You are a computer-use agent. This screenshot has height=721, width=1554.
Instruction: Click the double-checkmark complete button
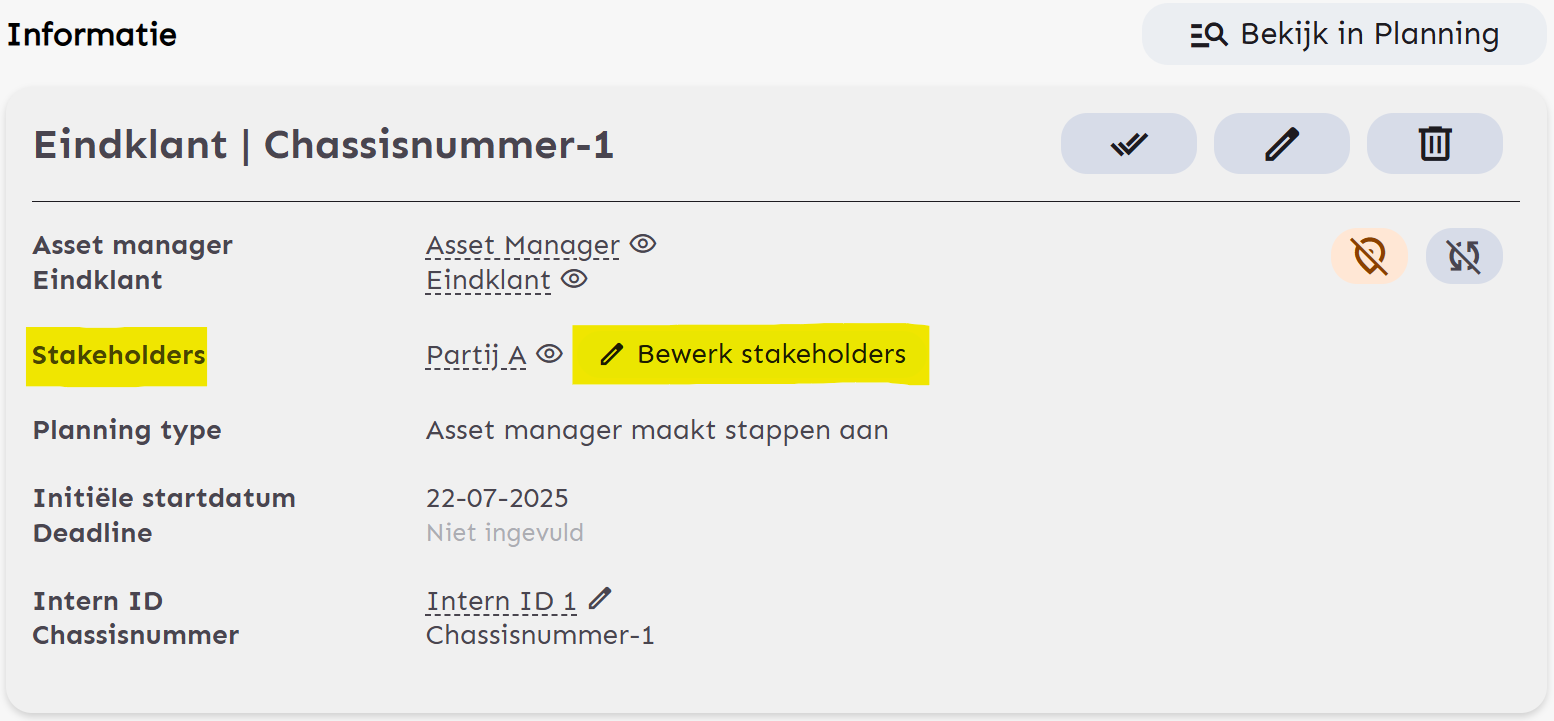1128,144
